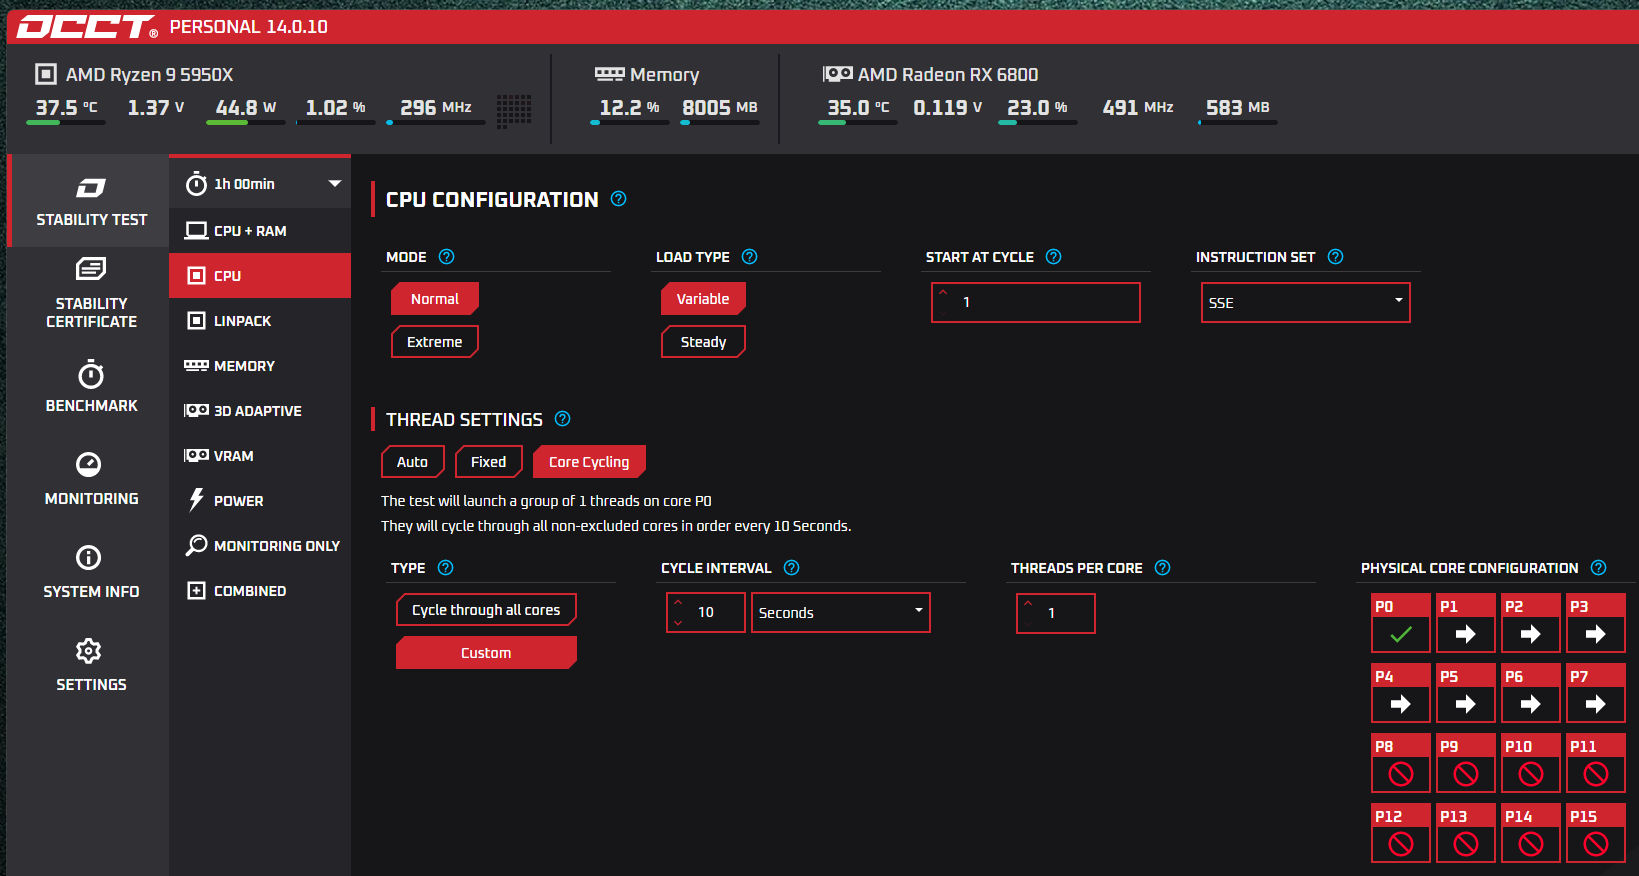Open the Stability Certificate section
The height and width of the screenshot is (876, 1639).
(x=91, y=294)
